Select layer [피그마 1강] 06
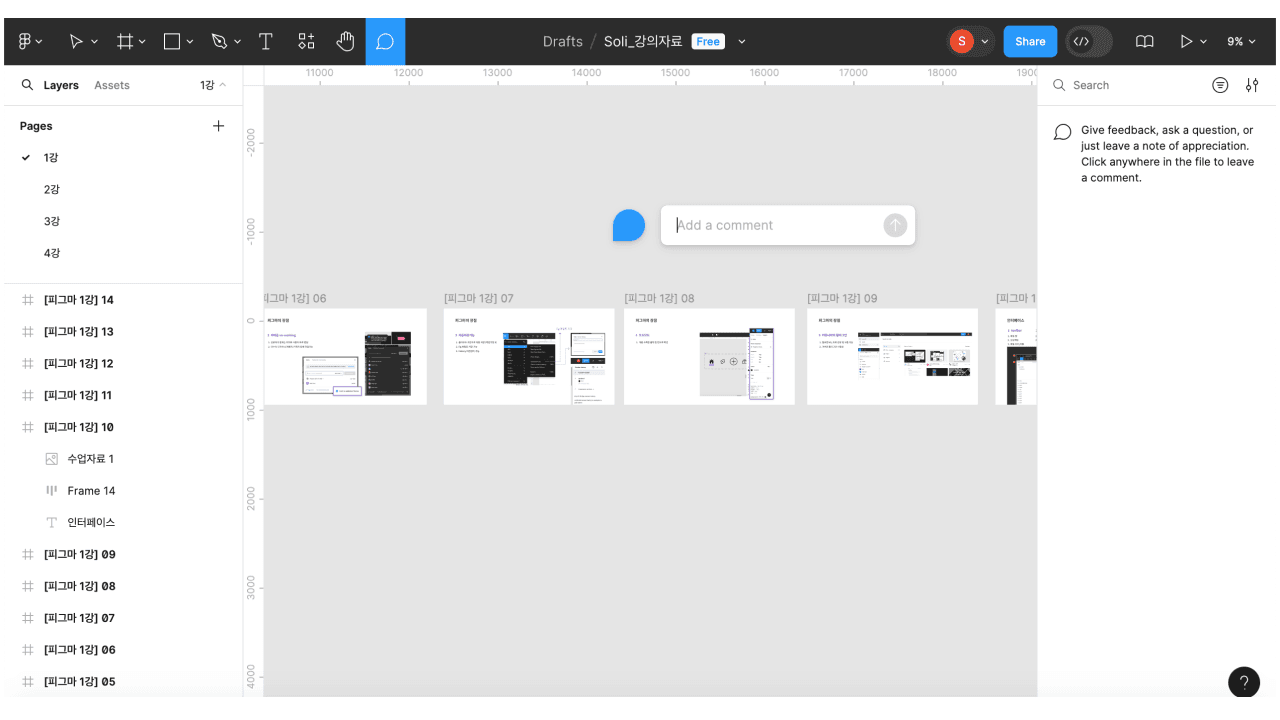Viewport: 1280px width, 720px height. coord(123,650)
